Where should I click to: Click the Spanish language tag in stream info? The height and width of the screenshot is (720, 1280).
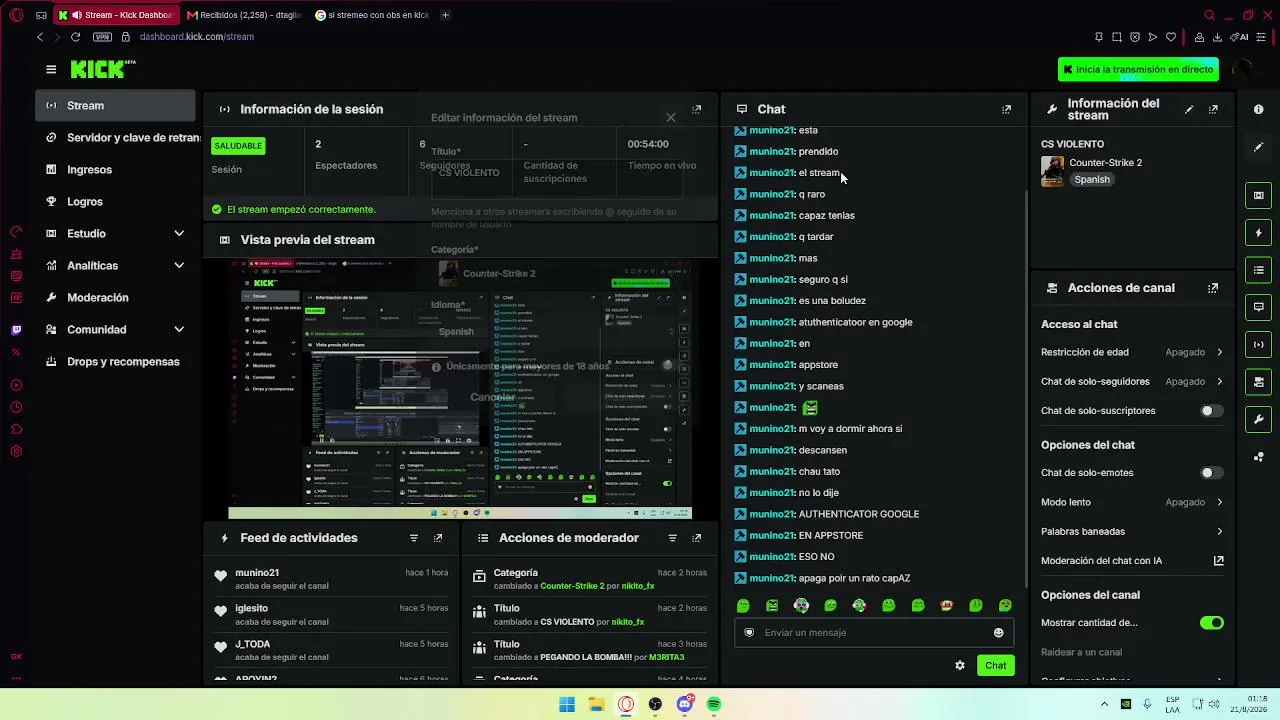1092,179
